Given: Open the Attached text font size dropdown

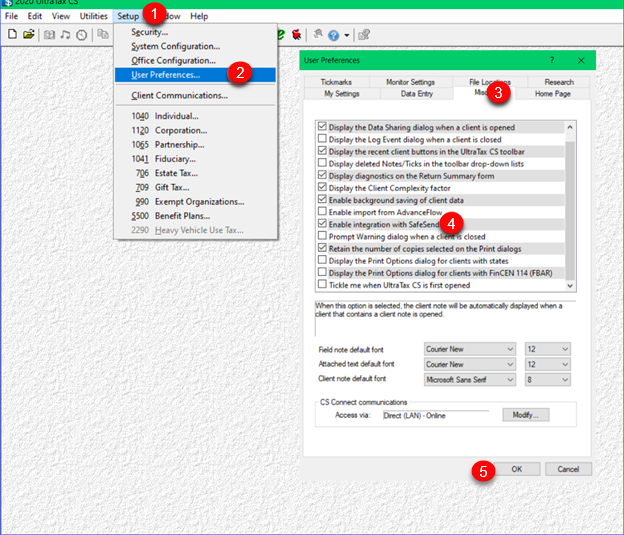Looking at the screenshot, I should coord(548,364).
